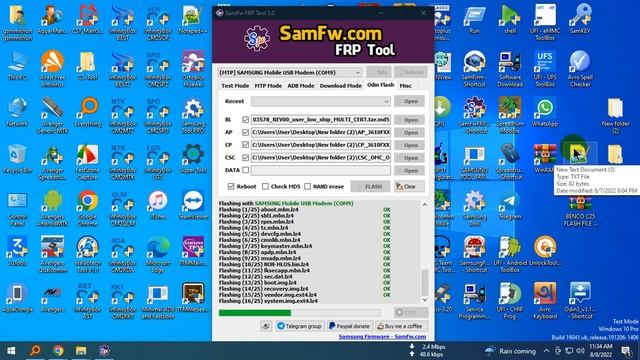Toggle the CSC file checkbox
640x360 pixels.
[x=245, y=157]
